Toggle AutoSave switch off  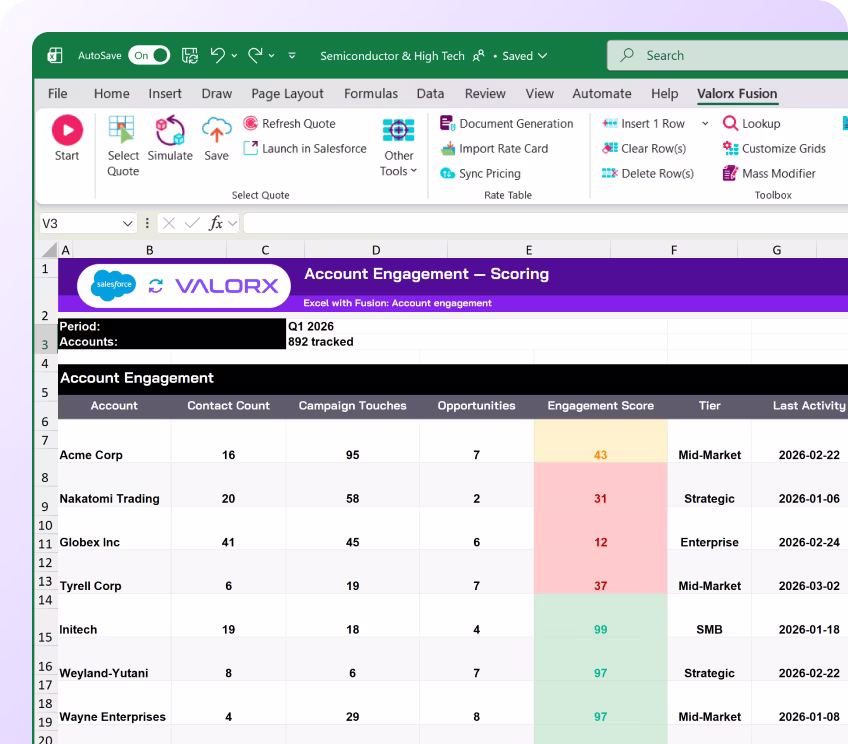click(x=149, y=56)
